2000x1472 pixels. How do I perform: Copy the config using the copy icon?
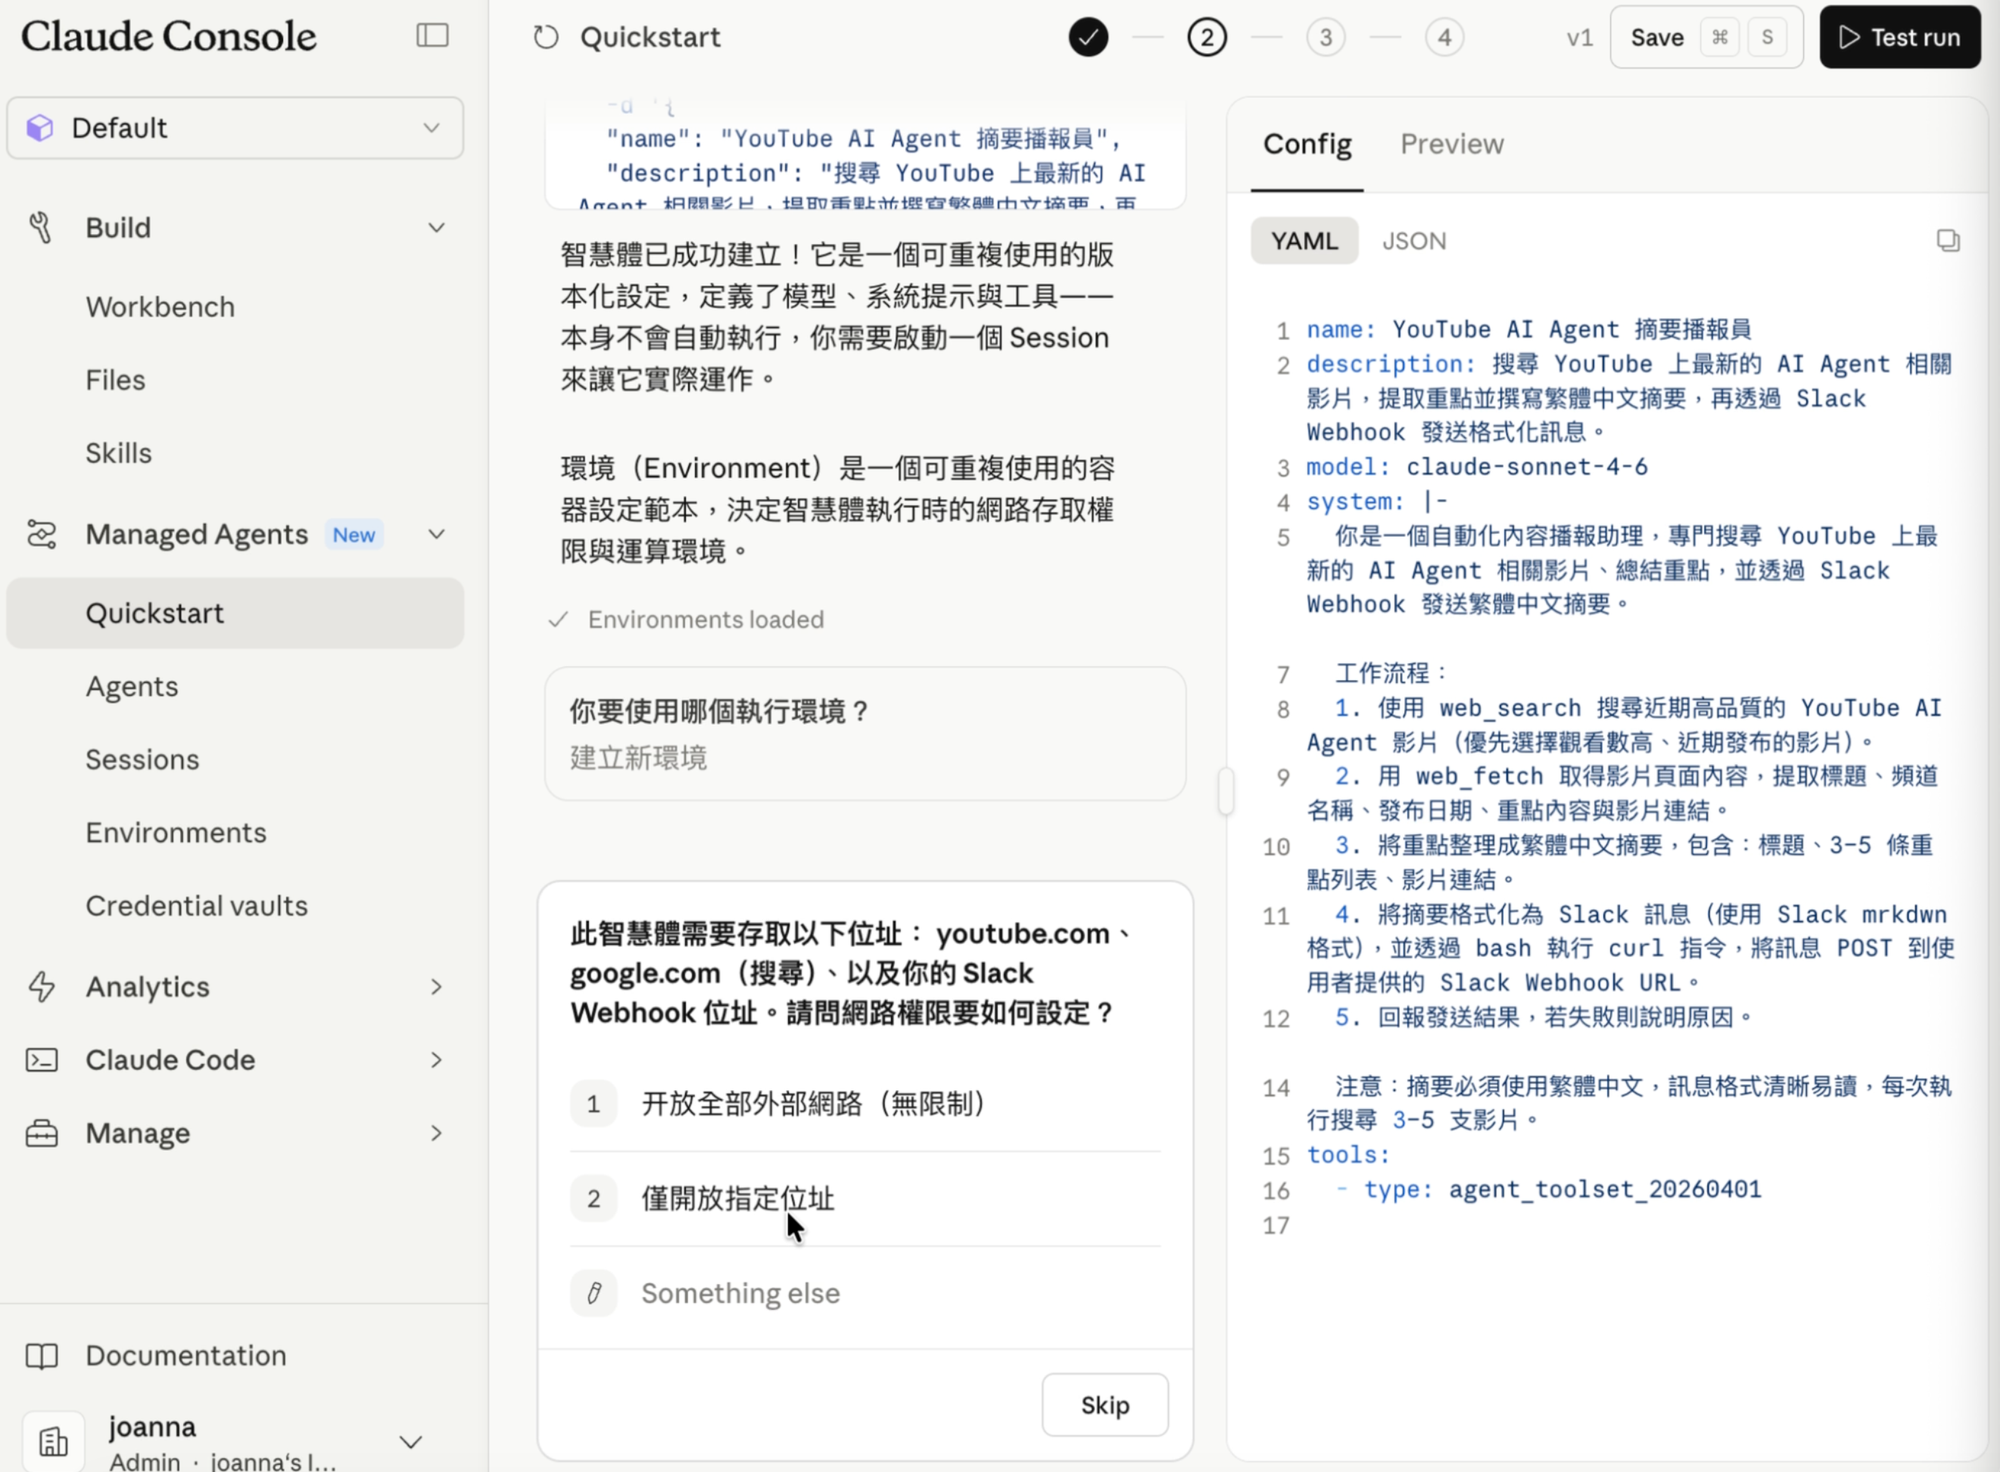pyautogui.click(x=1947, y=241)
